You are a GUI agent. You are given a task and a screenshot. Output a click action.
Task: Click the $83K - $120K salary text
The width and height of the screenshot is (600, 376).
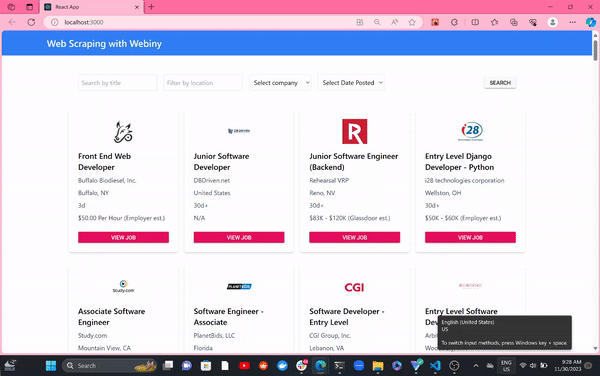(x=350, y=218)
